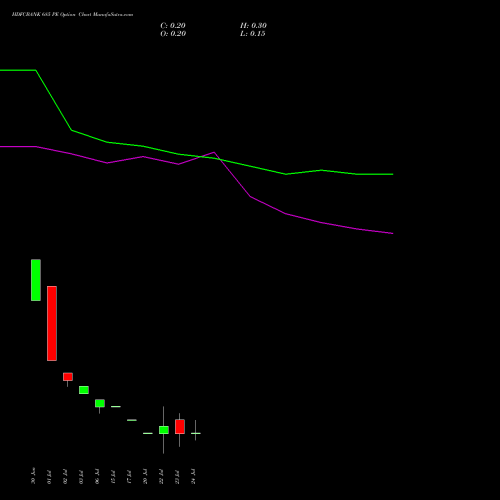Click the high value 'H: 0.30'

click(253, 26)
